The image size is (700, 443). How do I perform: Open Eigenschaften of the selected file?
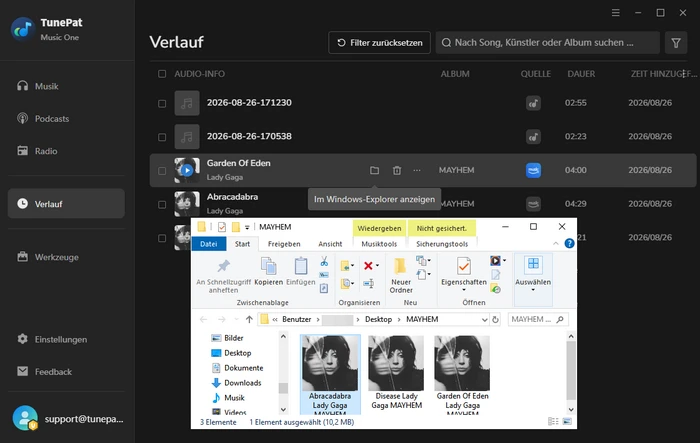click(464, 273)
